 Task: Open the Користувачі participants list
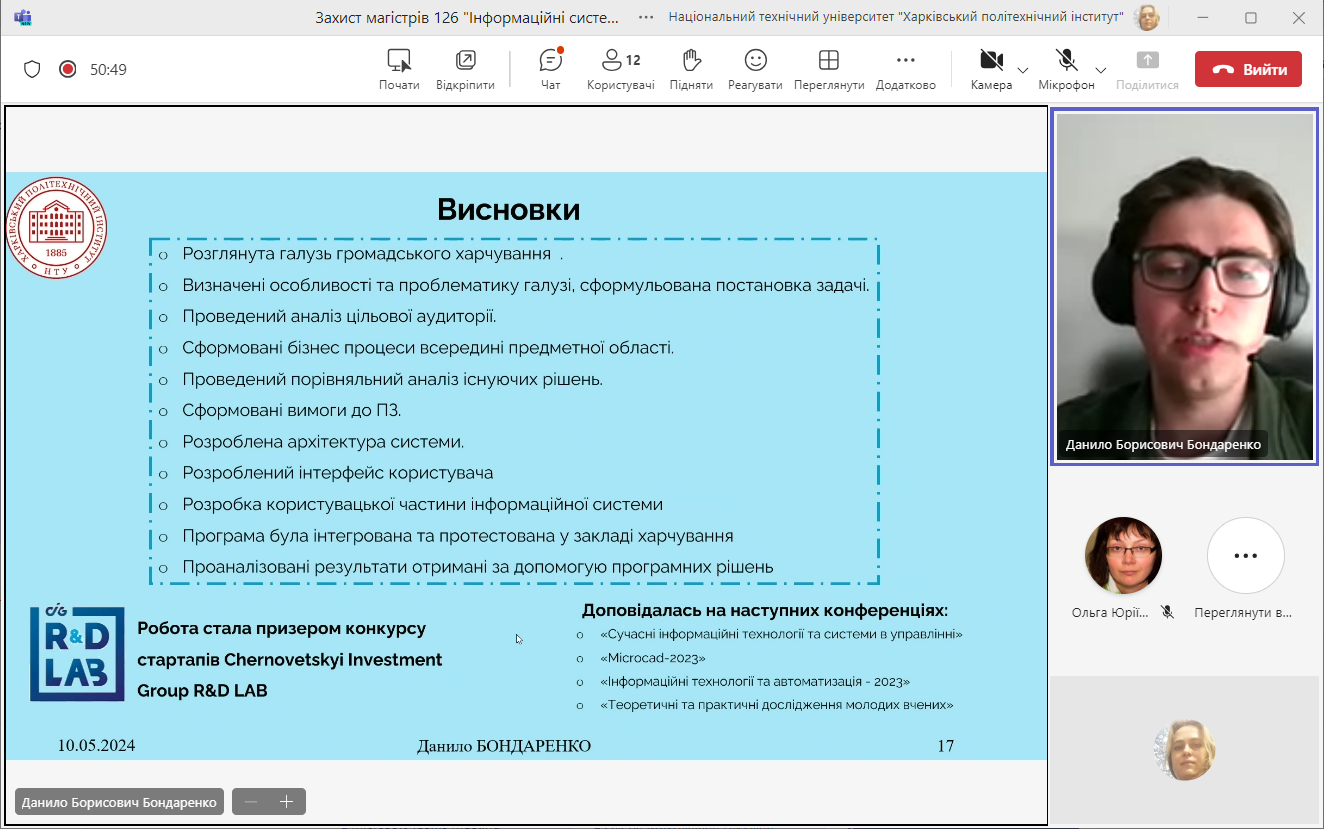pos(620,69)
